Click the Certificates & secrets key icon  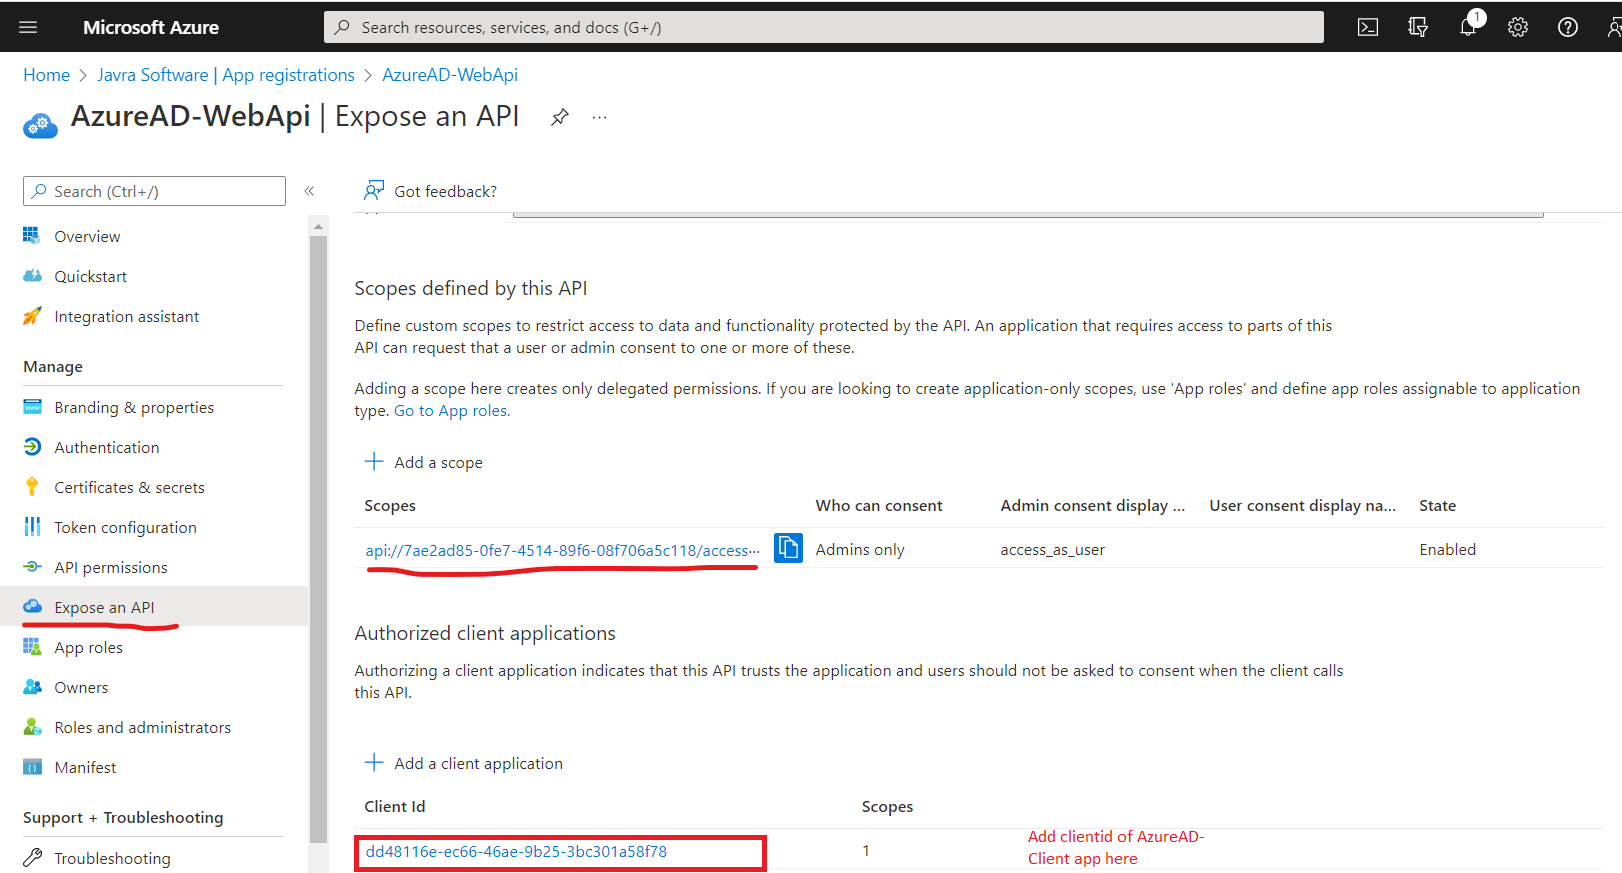click(x=32, y=487)
